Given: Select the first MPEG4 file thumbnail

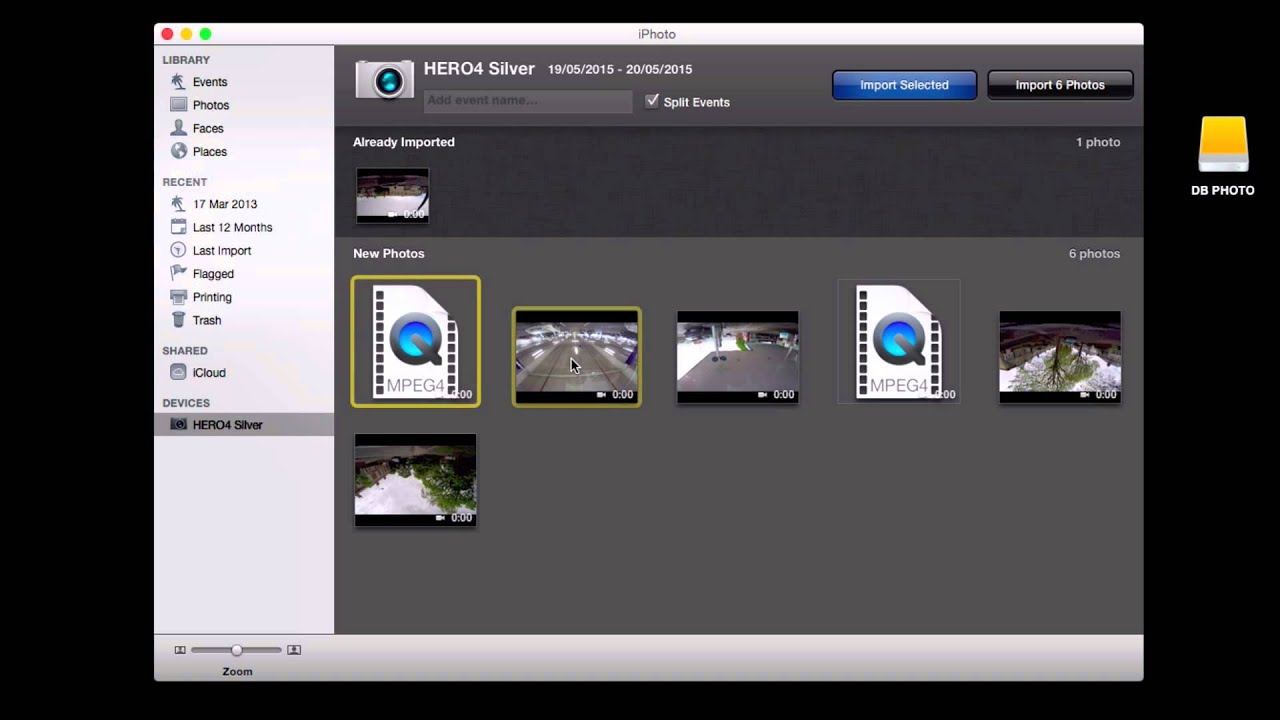Looking at the screenshot, I should [416, 342].
